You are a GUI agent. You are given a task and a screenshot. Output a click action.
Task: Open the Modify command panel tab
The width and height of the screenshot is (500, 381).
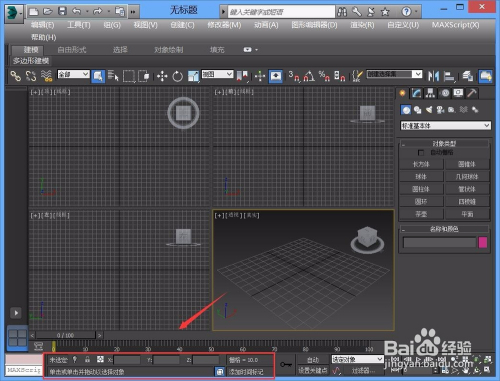click(416, 93)
